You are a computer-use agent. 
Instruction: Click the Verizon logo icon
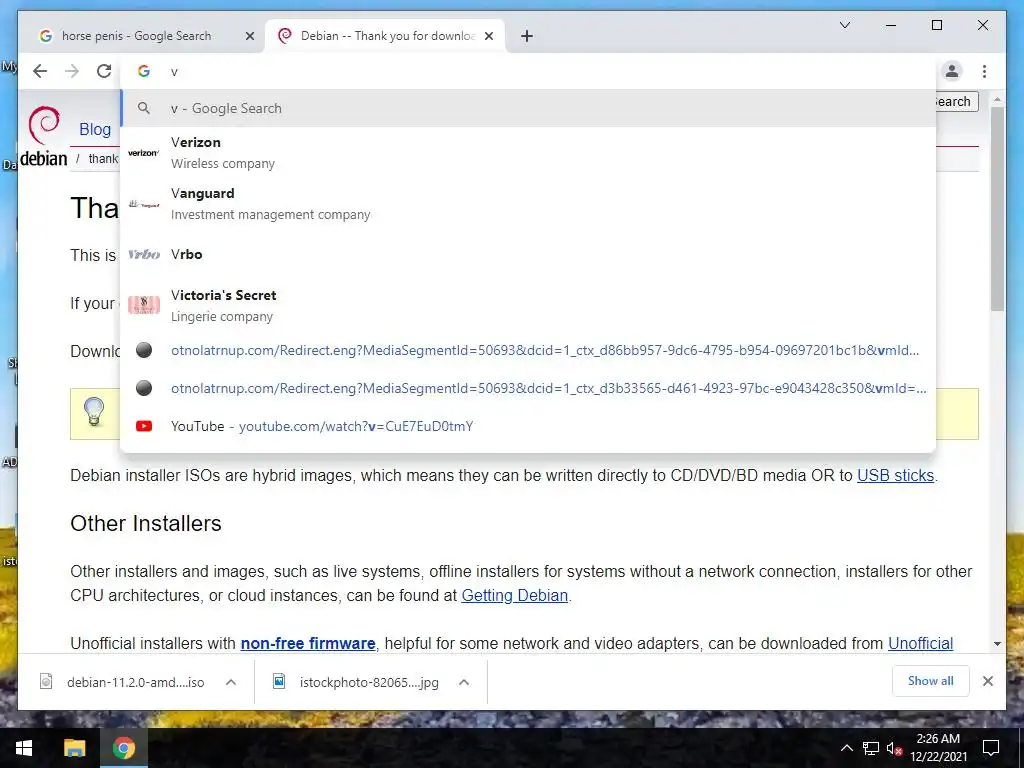pos(144,153)
